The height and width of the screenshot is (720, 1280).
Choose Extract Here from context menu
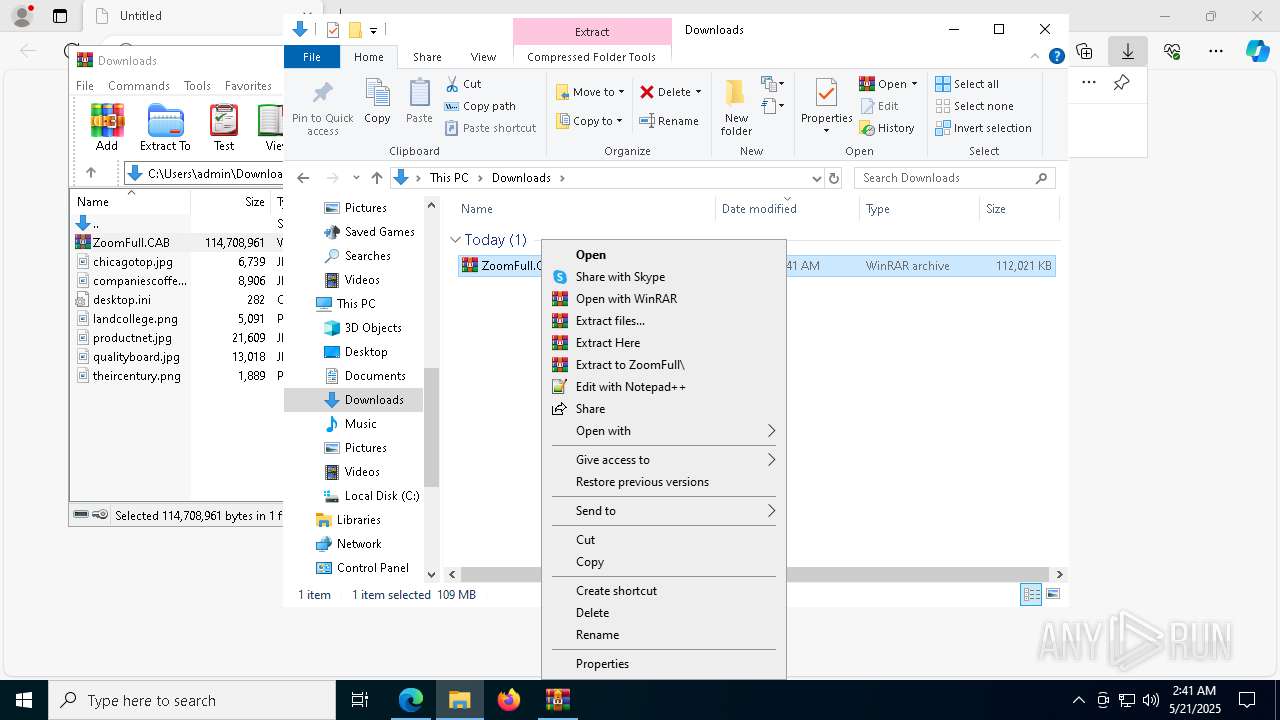point(664,343)
